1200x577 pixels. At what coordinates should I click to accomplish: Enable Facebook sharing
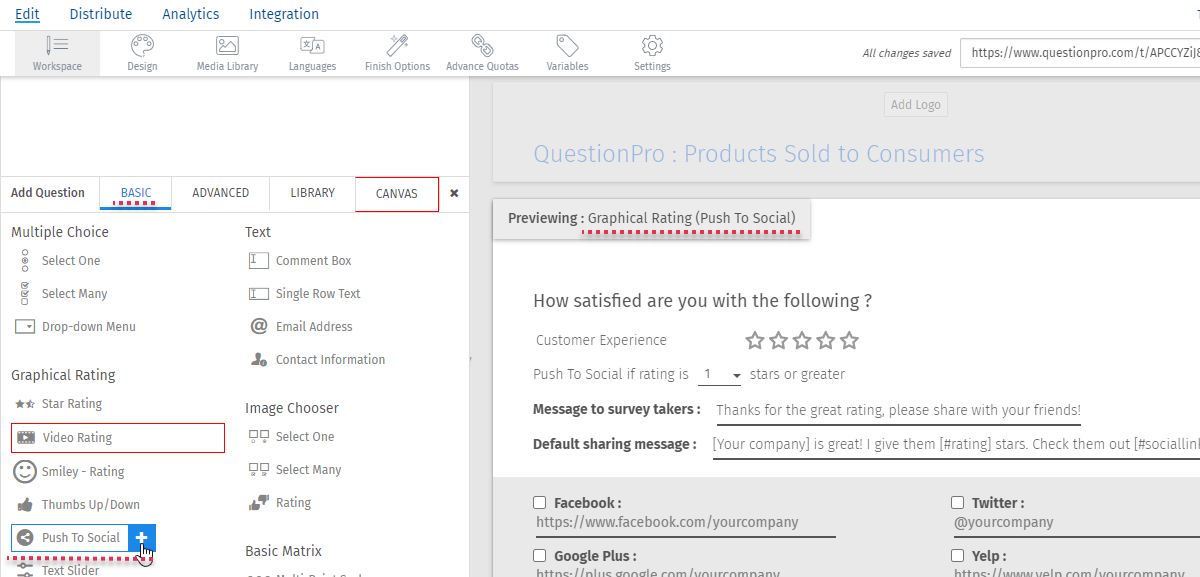click(539, 502)
